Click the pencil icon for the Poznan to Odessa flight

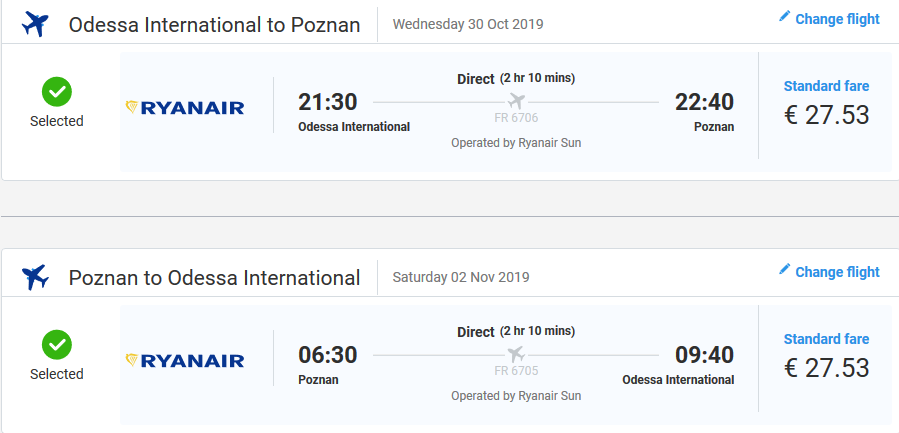tap(785, 270)
